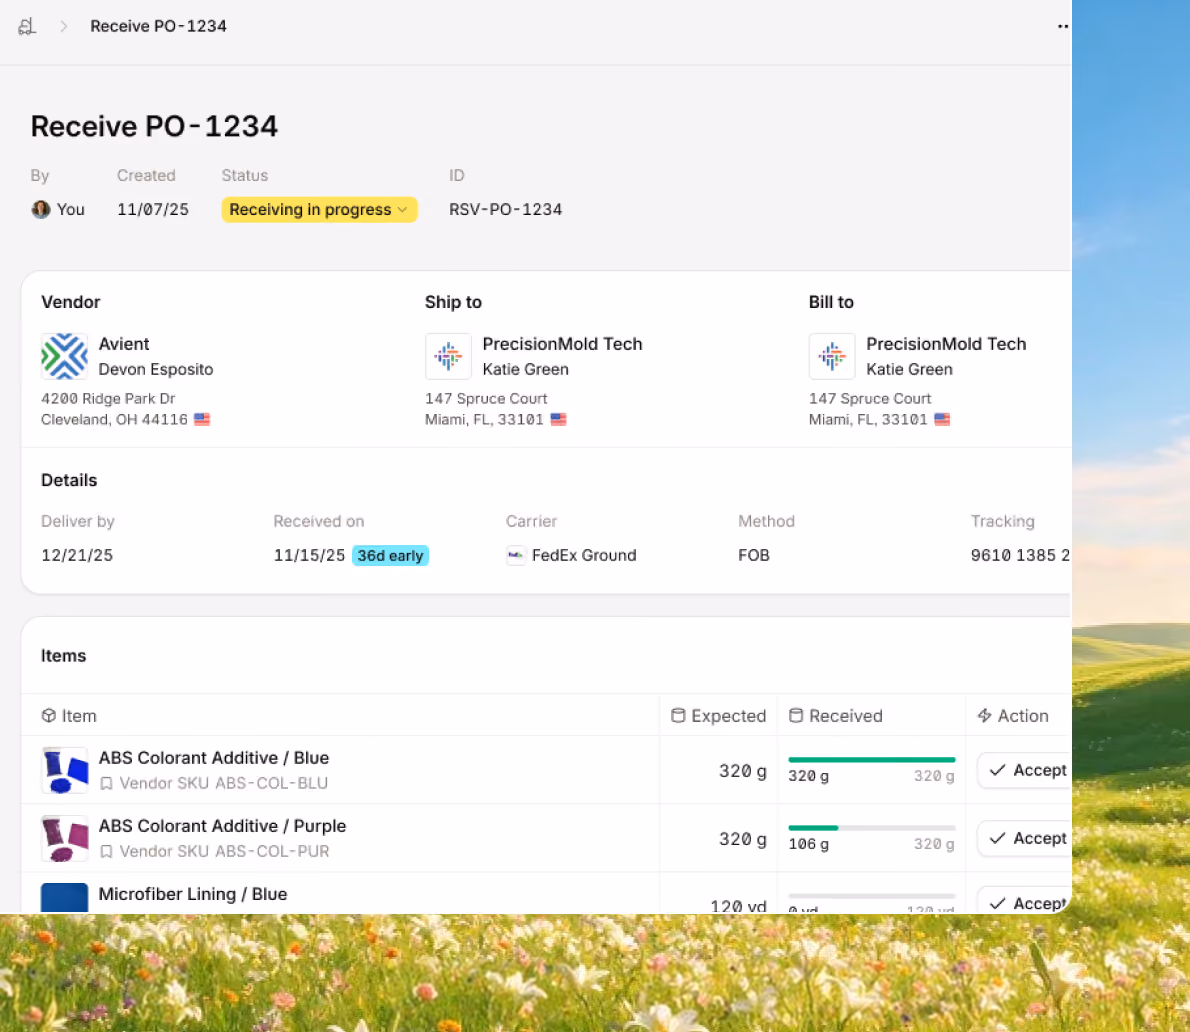Image resolution: width=1190 pixels, height=1032 pixels.
Task: Open the more options ellipsis menu
Action: [x=1062, y=27]
